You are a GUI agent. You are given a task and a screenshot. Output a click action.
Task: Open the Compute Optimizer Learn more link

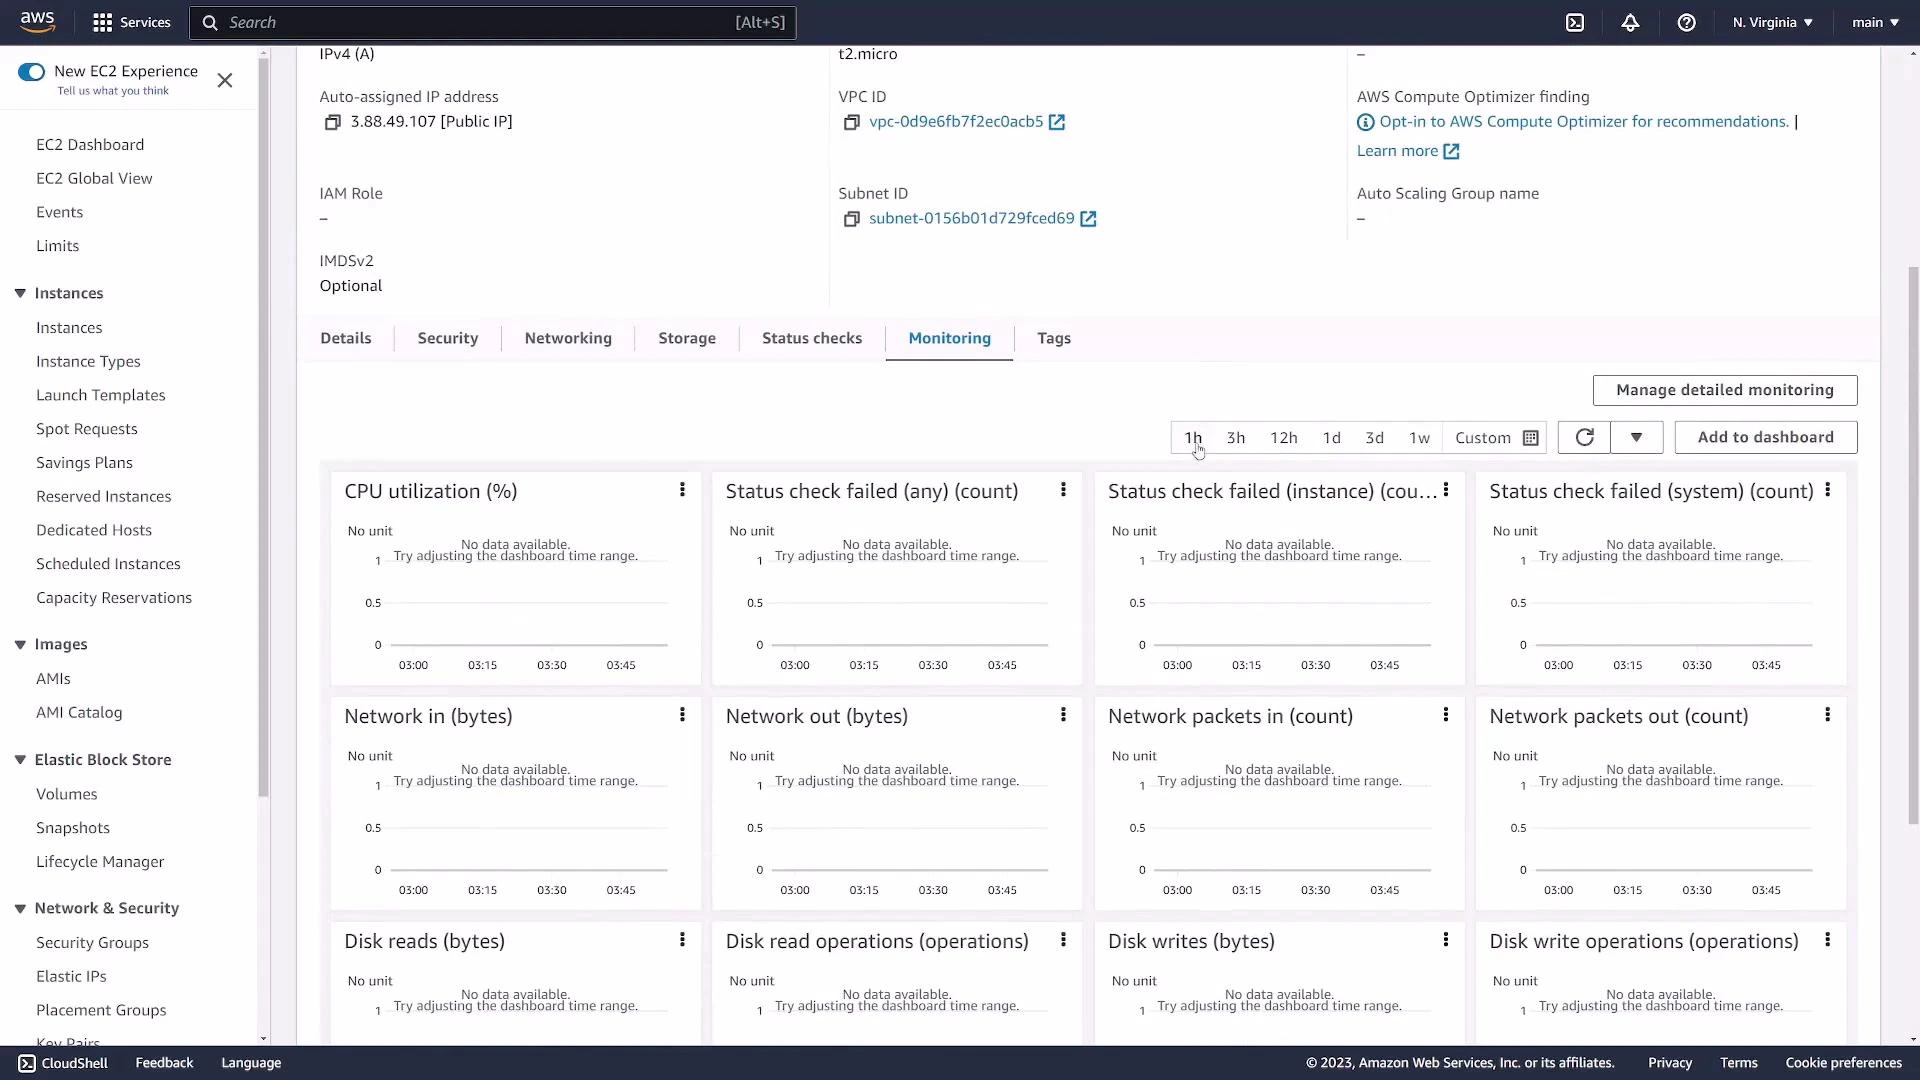pos(1400,150)
